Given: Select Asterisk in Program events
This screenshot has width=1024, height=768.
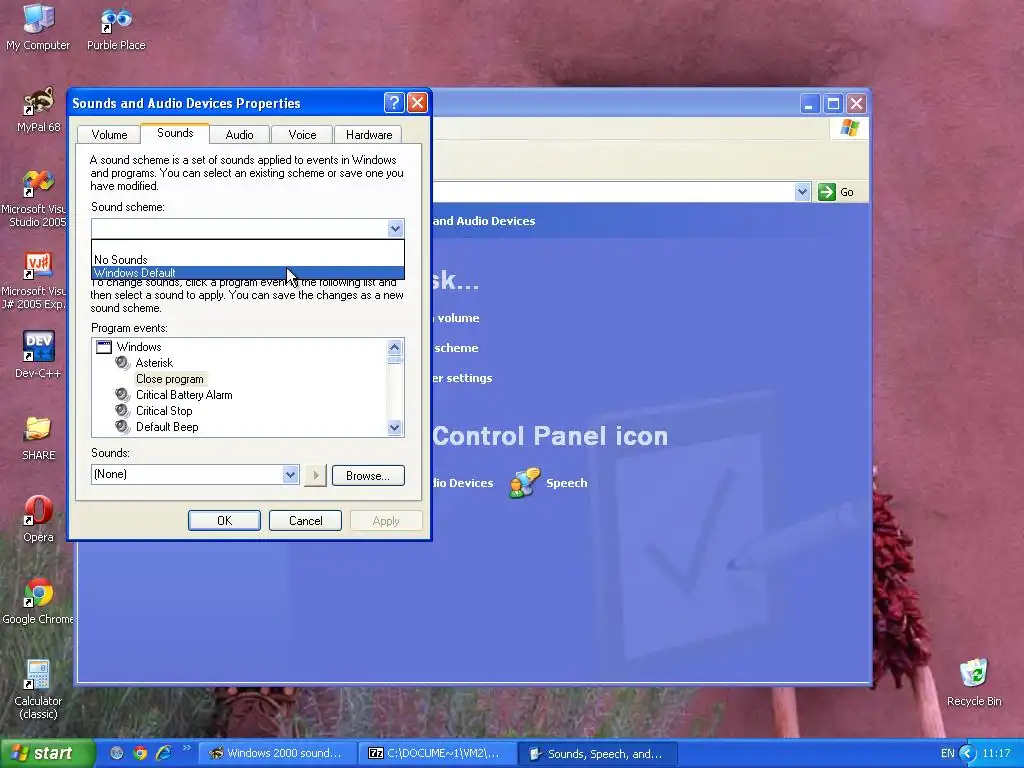Looking at the screenshot, I should [x=154, y=362].
